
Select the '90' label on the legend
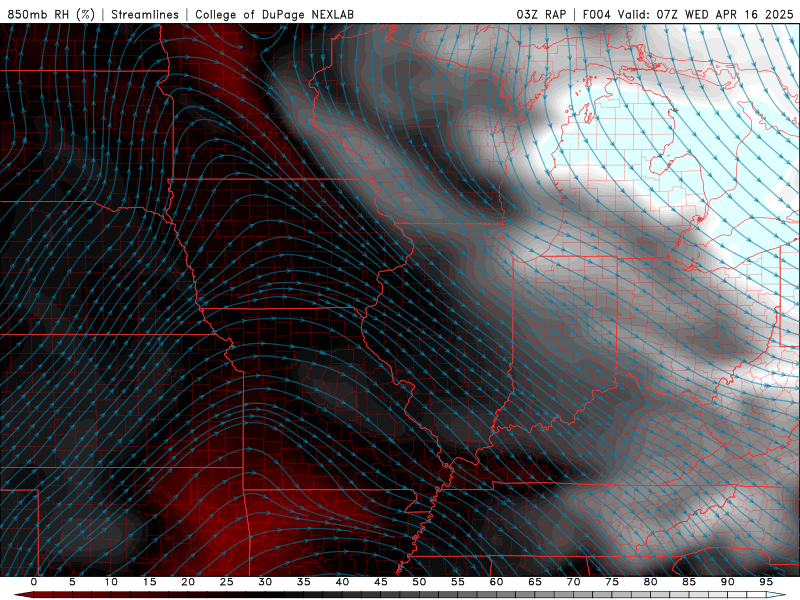click(727, 582)
